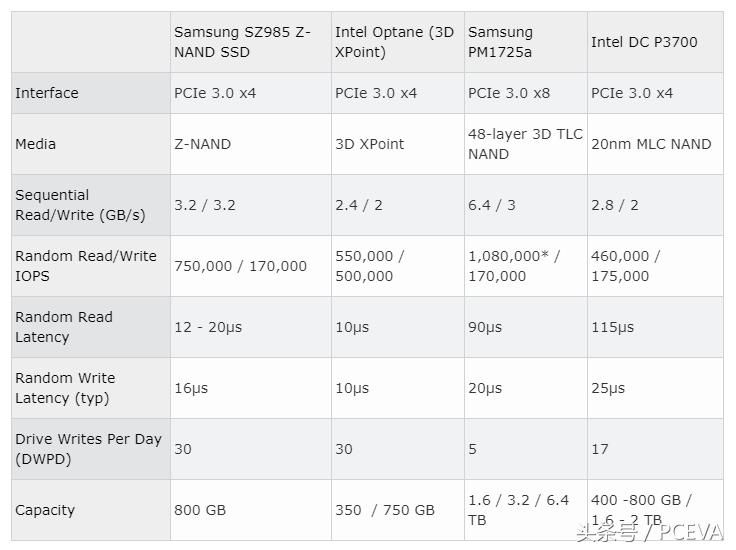Click the Random Read Latency row label

pyautogui.click(x=64, y=327)
